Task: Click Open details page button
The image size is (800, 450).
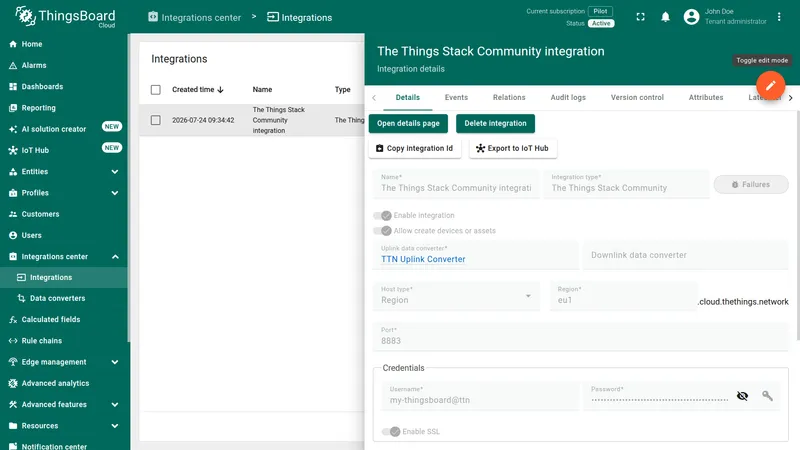Action: pos(408,123)
